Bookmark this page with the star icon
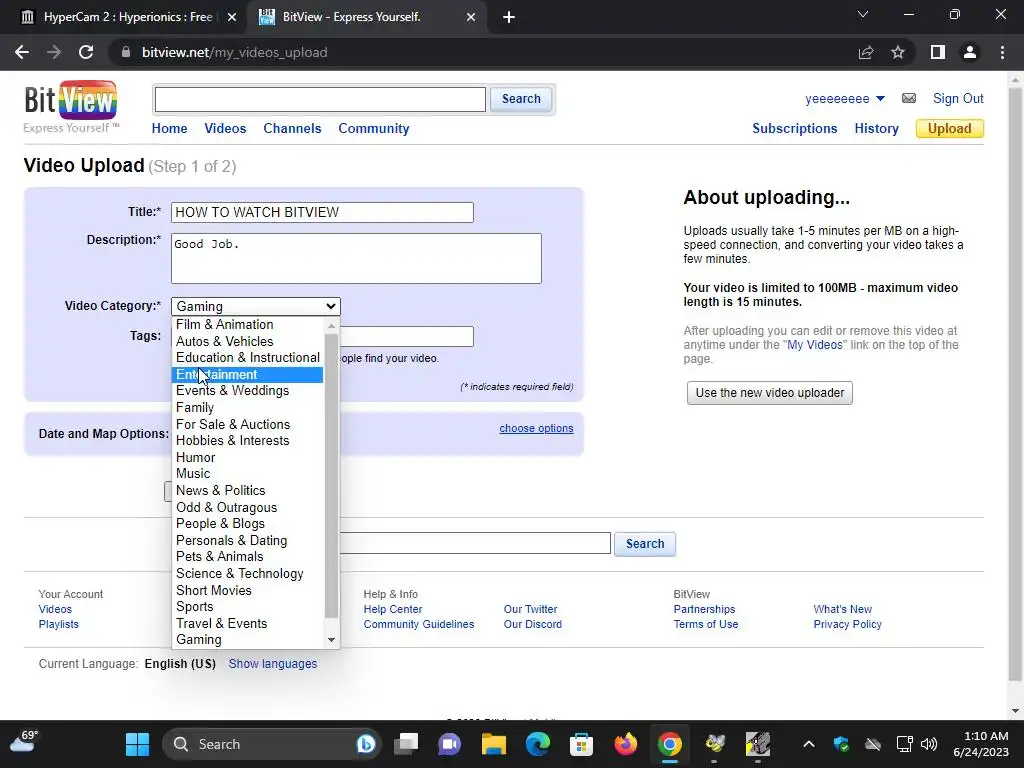 (898, 52)
